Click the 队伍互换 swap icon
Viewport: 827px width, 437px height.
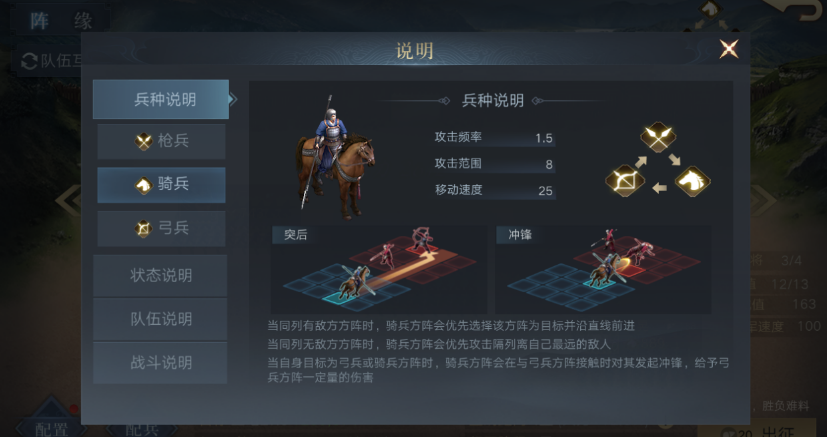click(29, 62)
